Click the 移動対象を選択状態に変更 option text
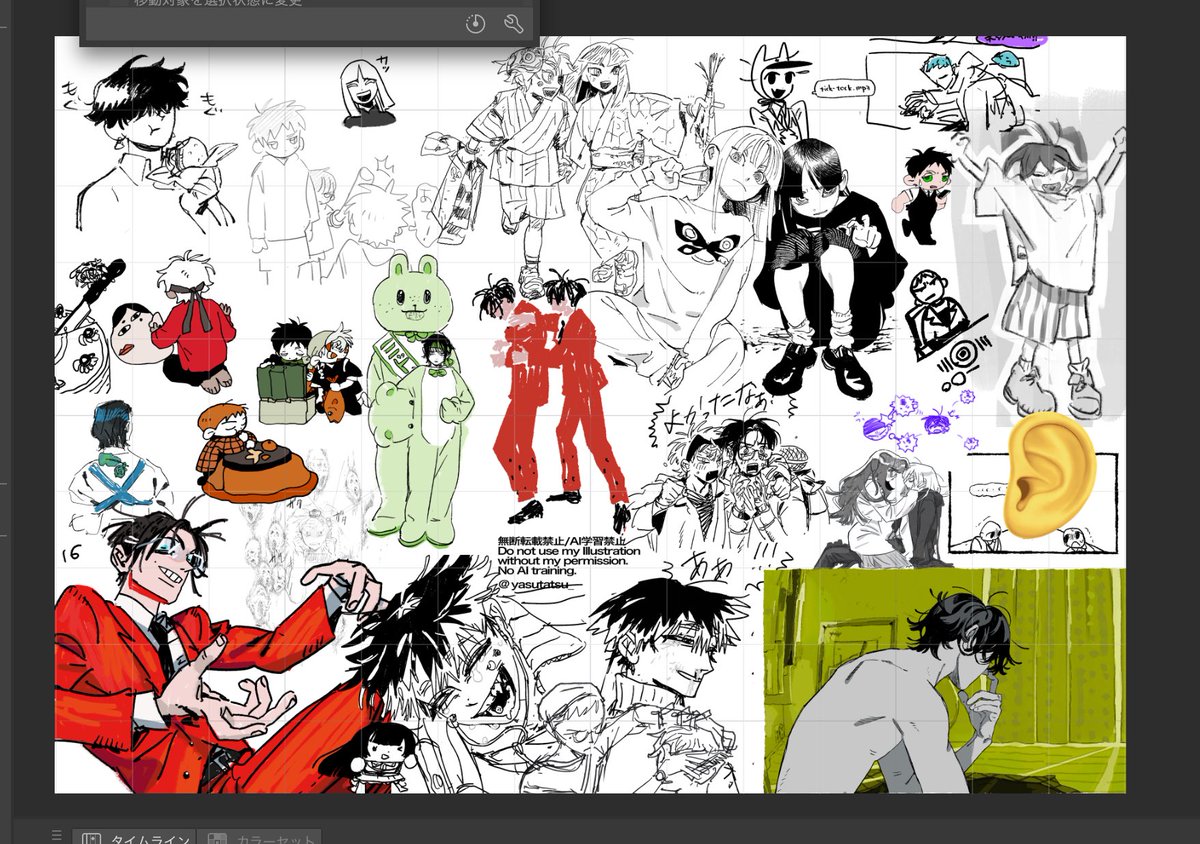The image size is (1200, 844). point(218,3)
